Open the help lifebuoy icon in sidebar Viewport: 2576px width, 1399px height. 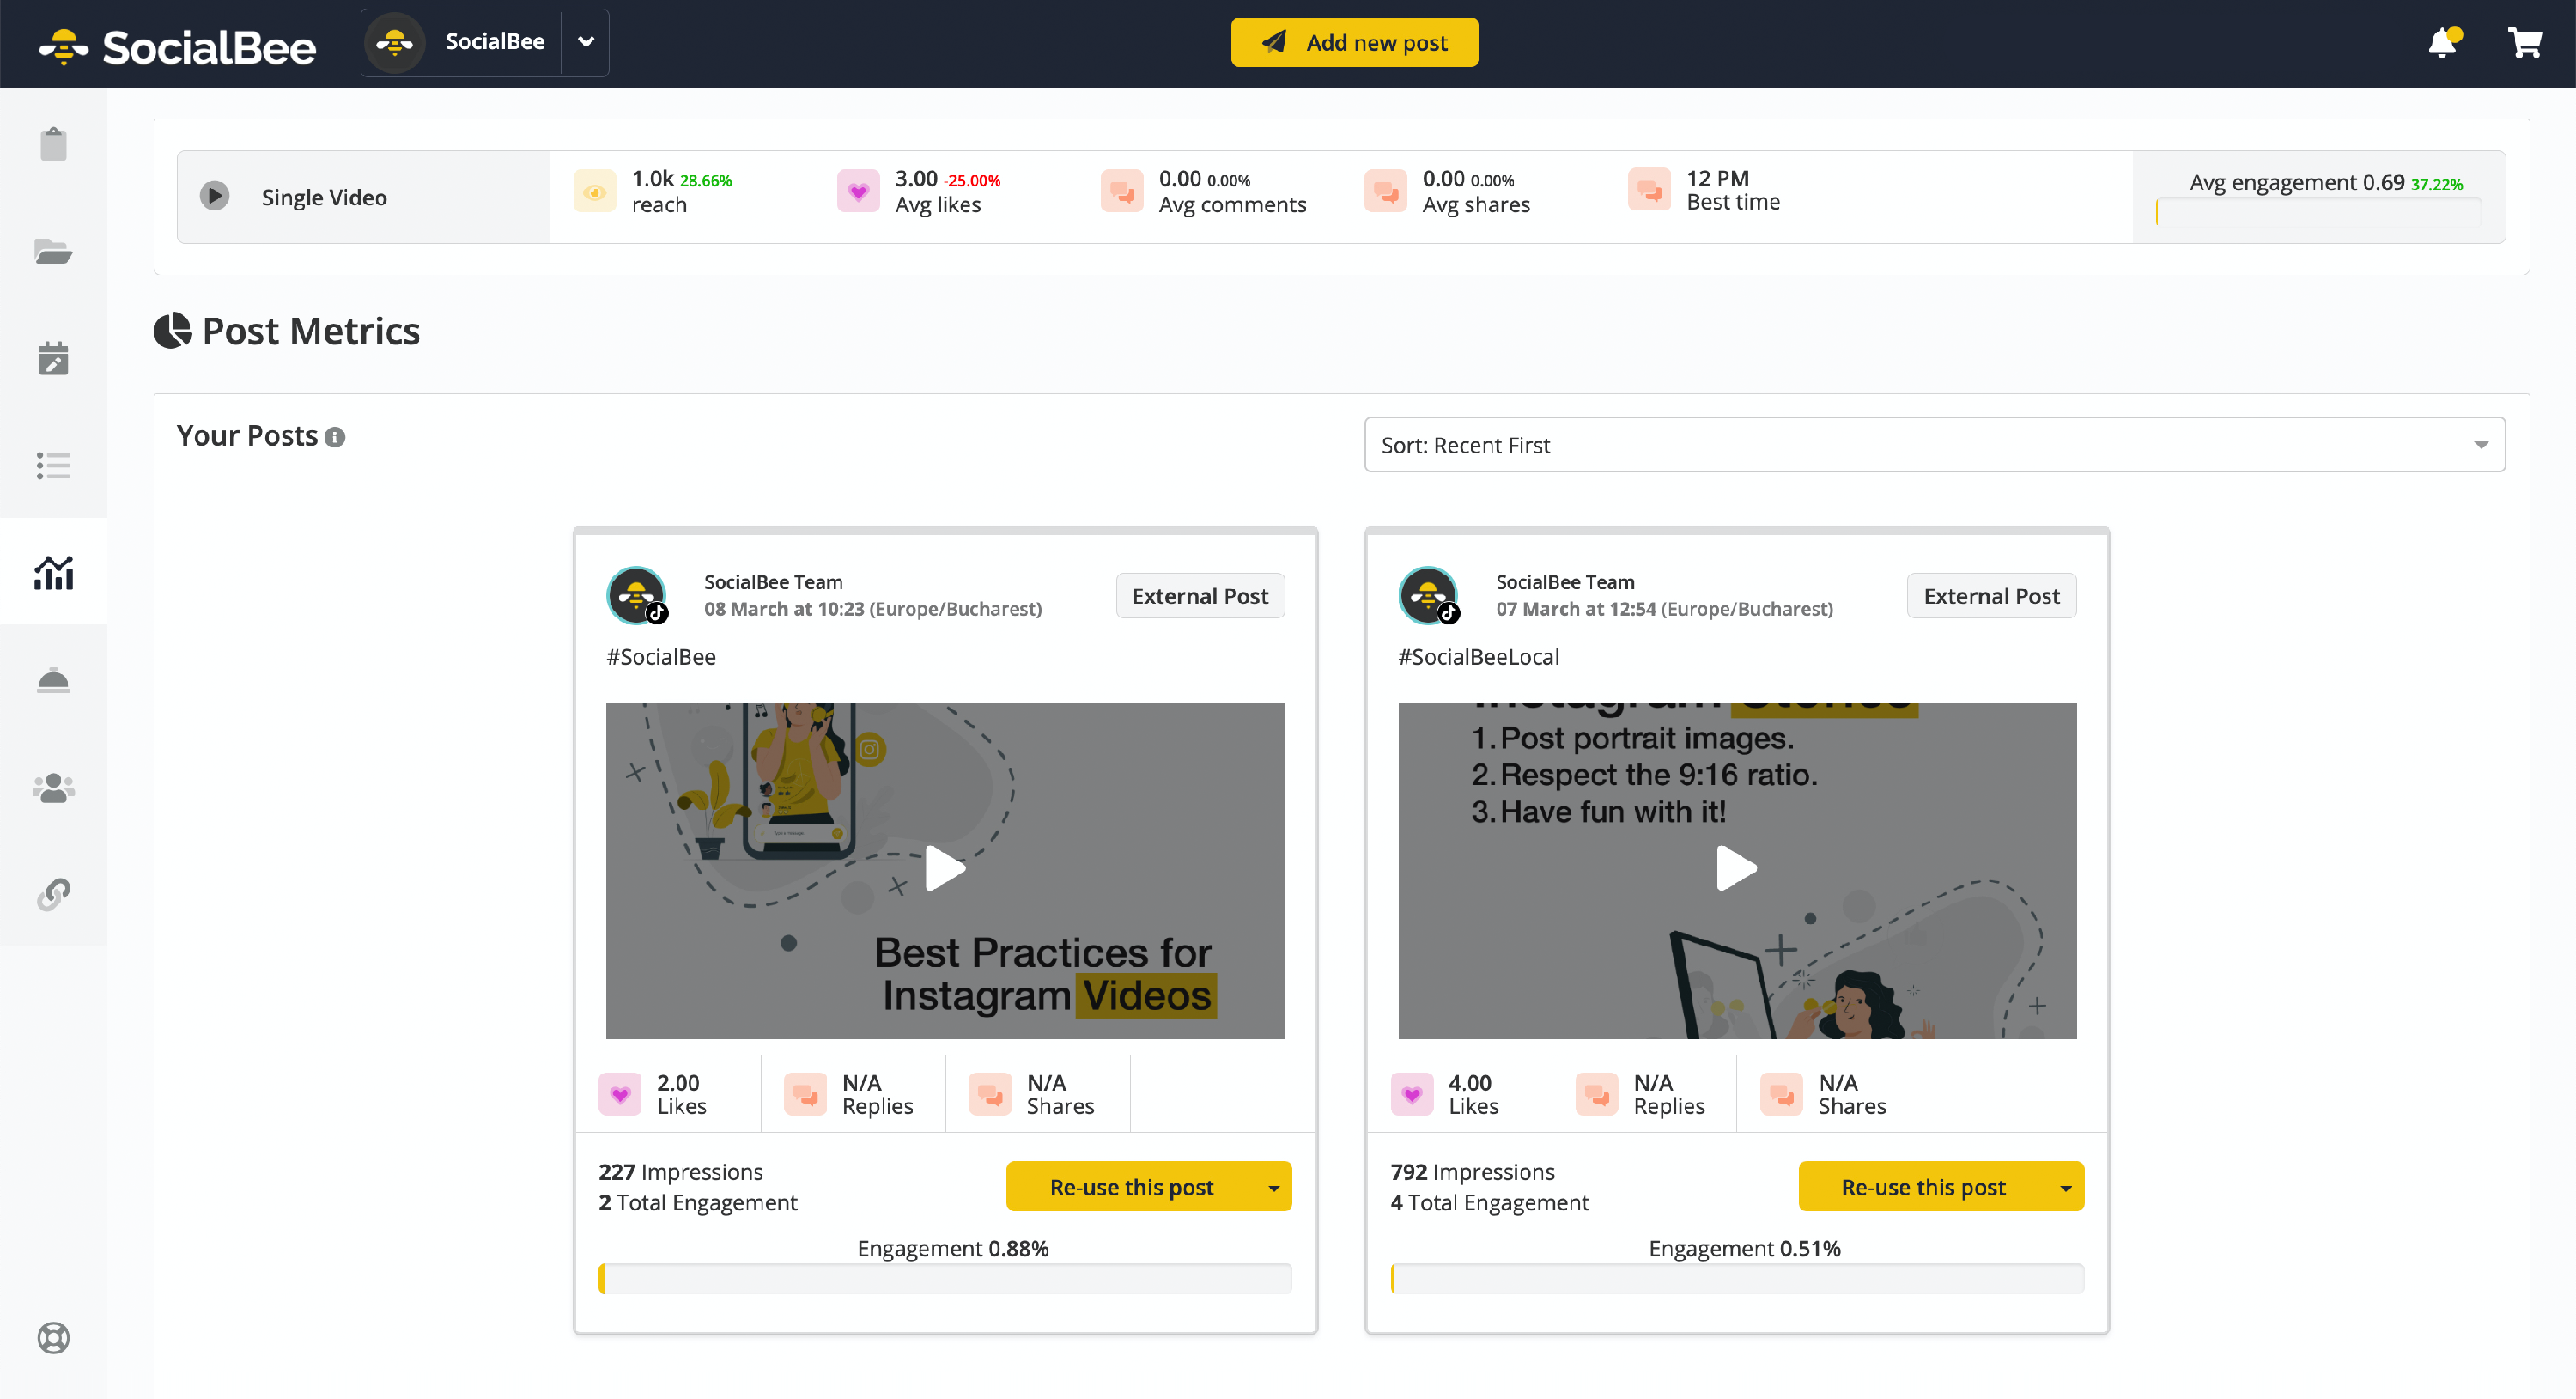pyautogui.click(x=53, y=1337)
